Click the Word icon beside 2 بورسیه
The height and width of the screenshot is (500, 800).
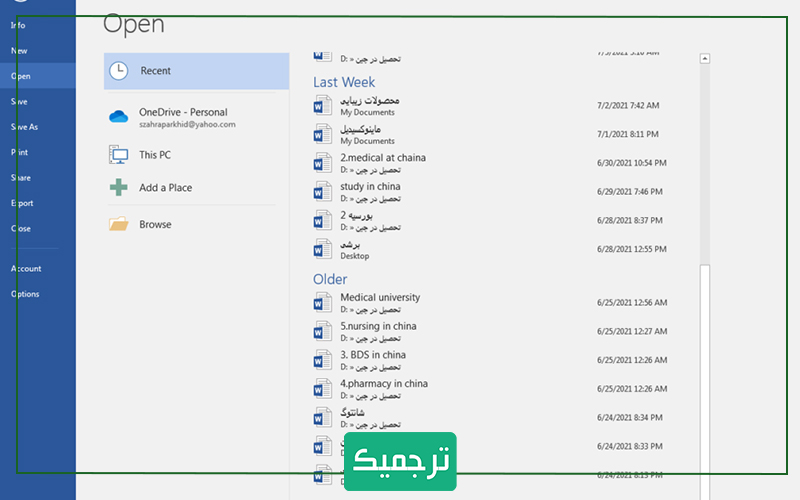(322, 220)
